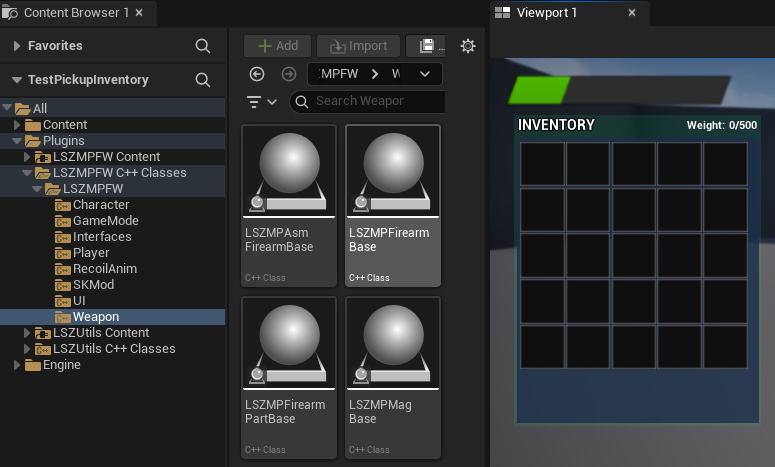Click the MPFW breadcrumb path segment
Image resolution: width=775 pixels, height=467 pixels.
coord(339,74)
